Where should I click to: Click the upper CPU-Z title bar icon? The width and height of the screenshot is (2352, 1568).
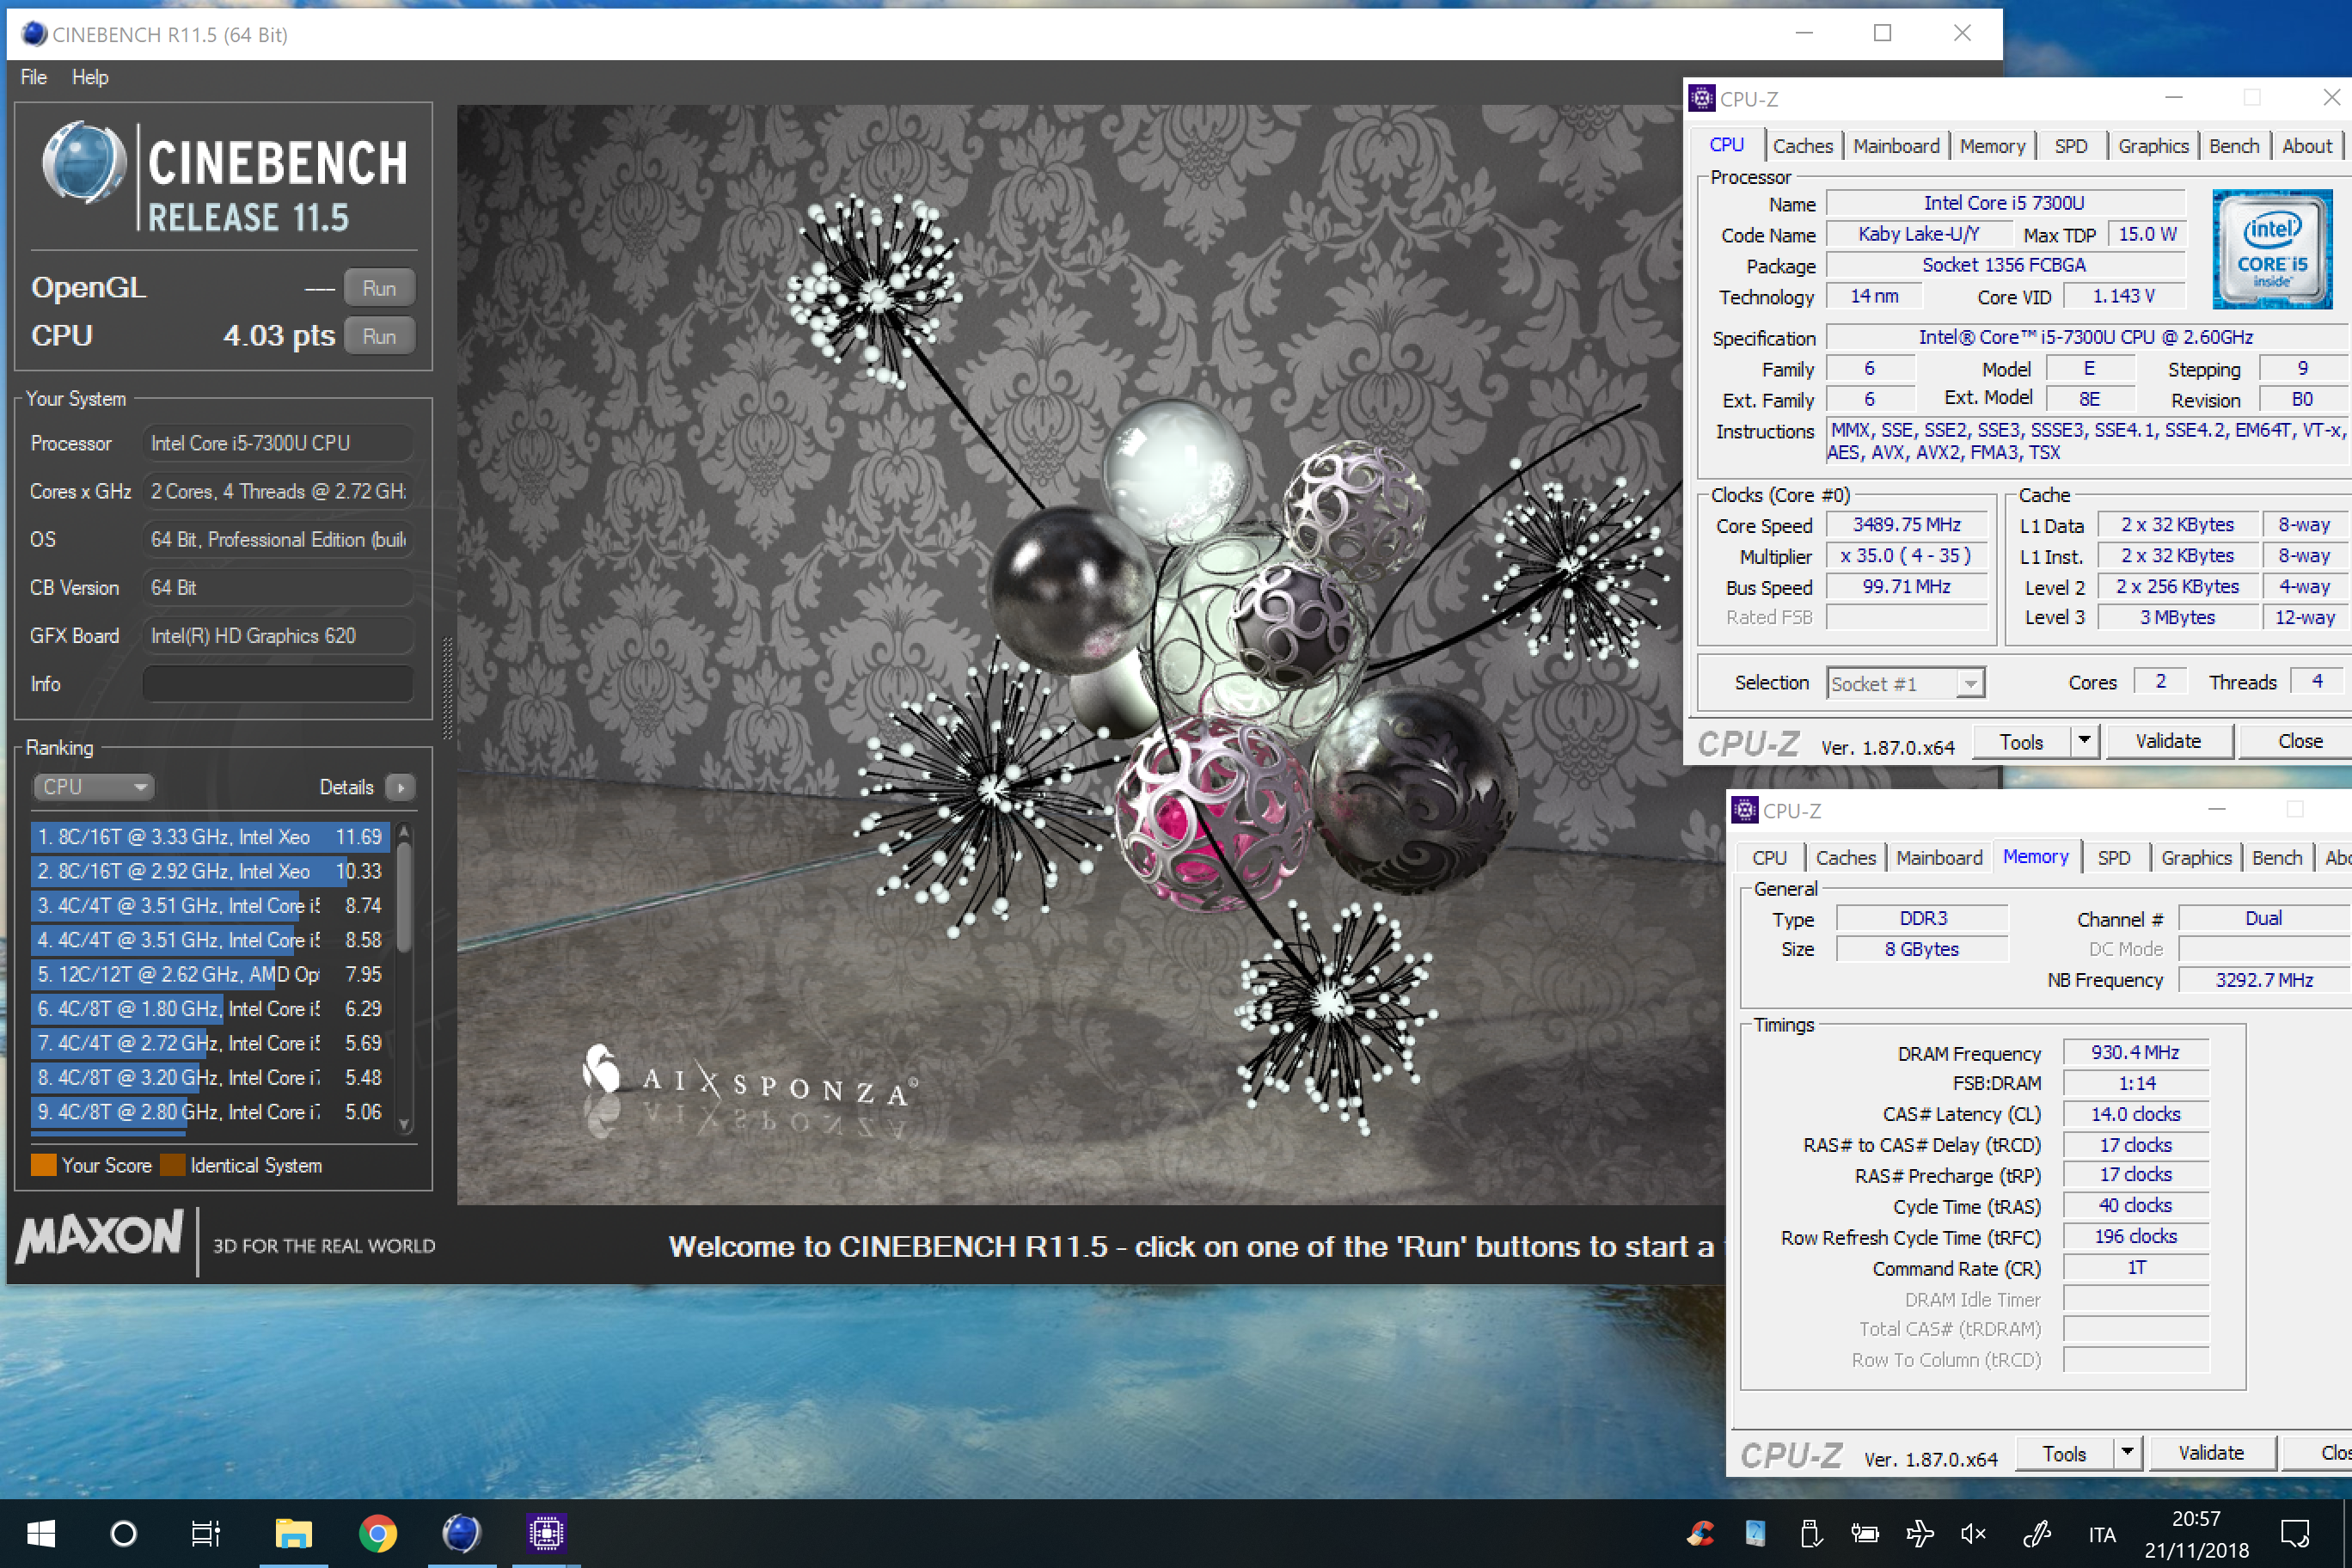(1702, 98)
